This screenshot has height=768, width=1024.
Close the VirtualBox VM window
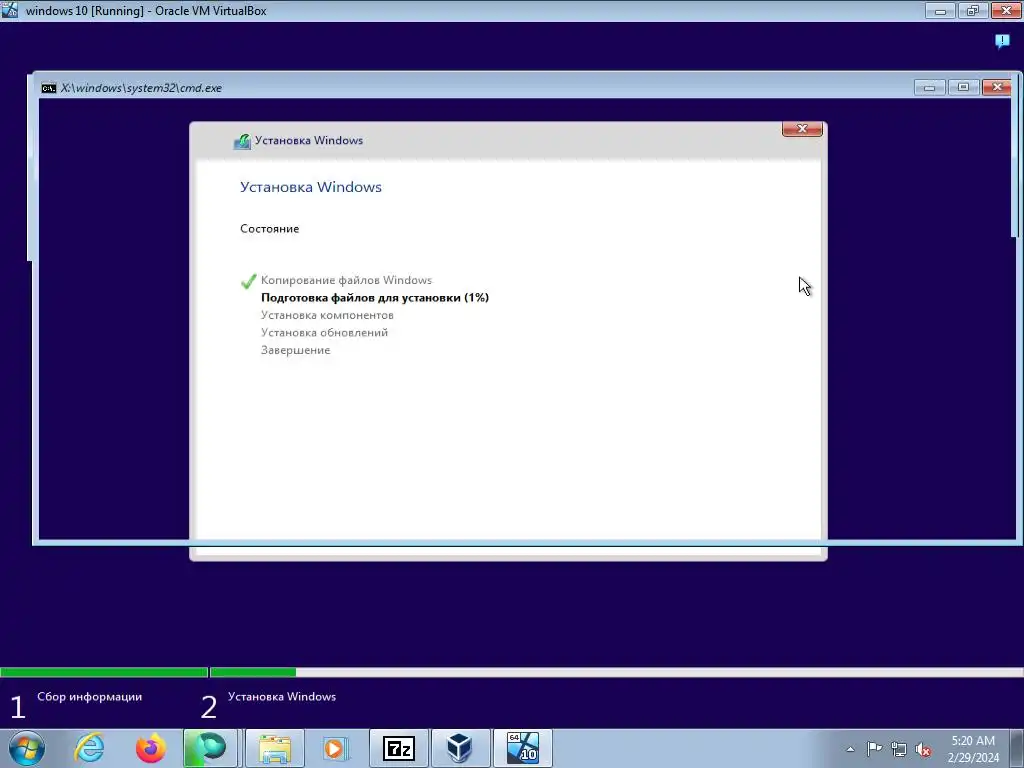[x=1006, y=10]
